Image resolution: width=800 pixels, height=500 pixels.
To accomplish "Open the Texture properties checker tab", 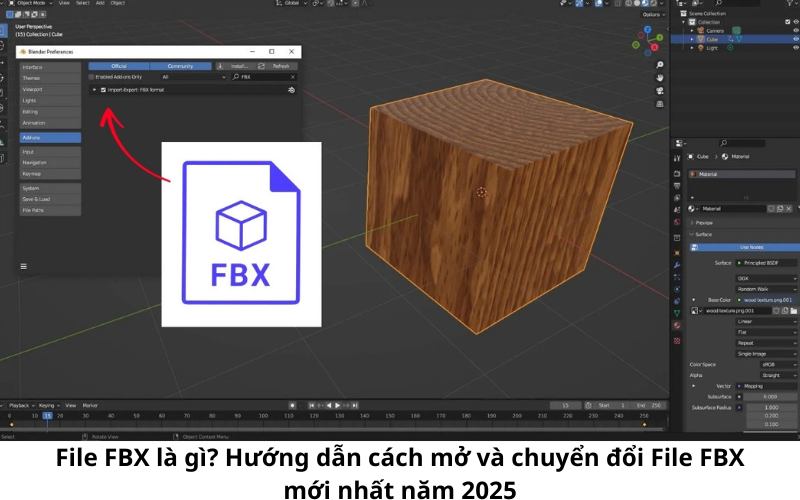I will point(677,341).
